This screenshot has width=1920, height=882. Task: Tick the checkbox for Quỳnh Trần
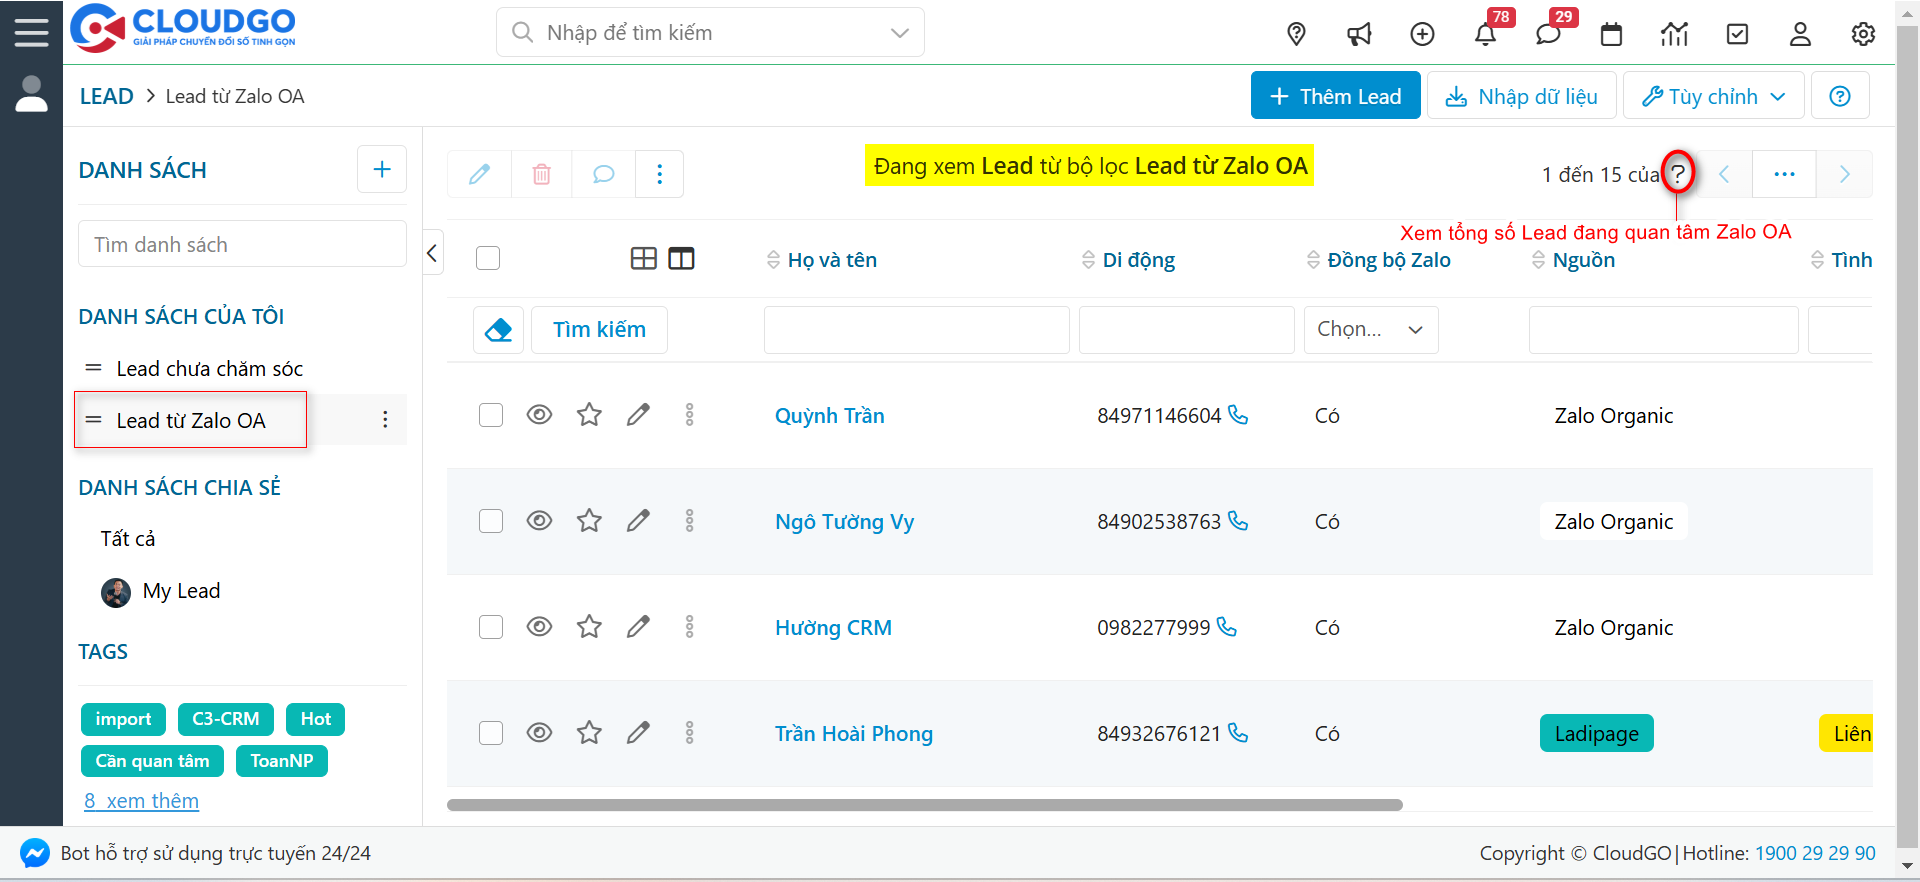[491, 415]
